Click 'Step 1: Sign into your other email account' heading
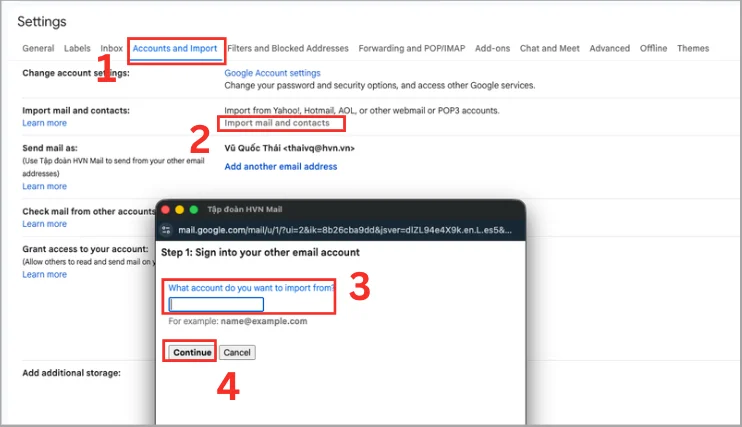This screenshot has height=427, width=742. [260, 252]
